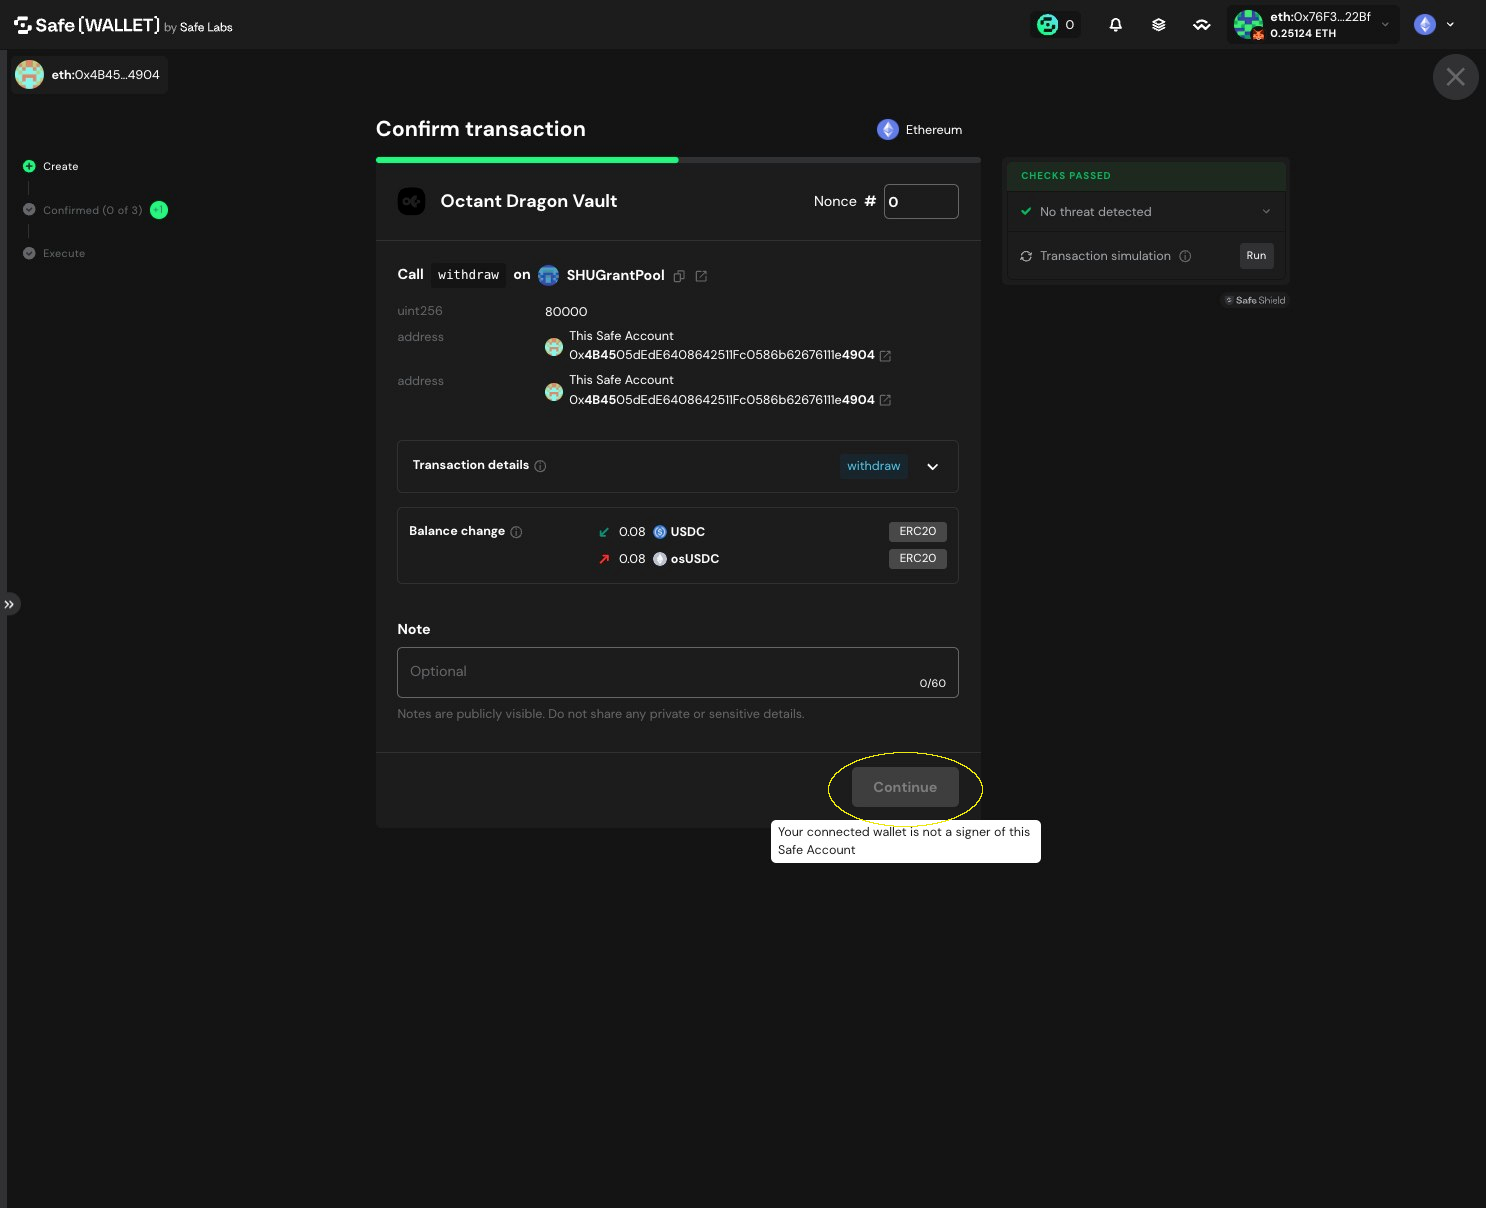Open the pending counter badge showing 0
The width and height of the screenshot is (1486, 1208).
tap(1056, 25)
